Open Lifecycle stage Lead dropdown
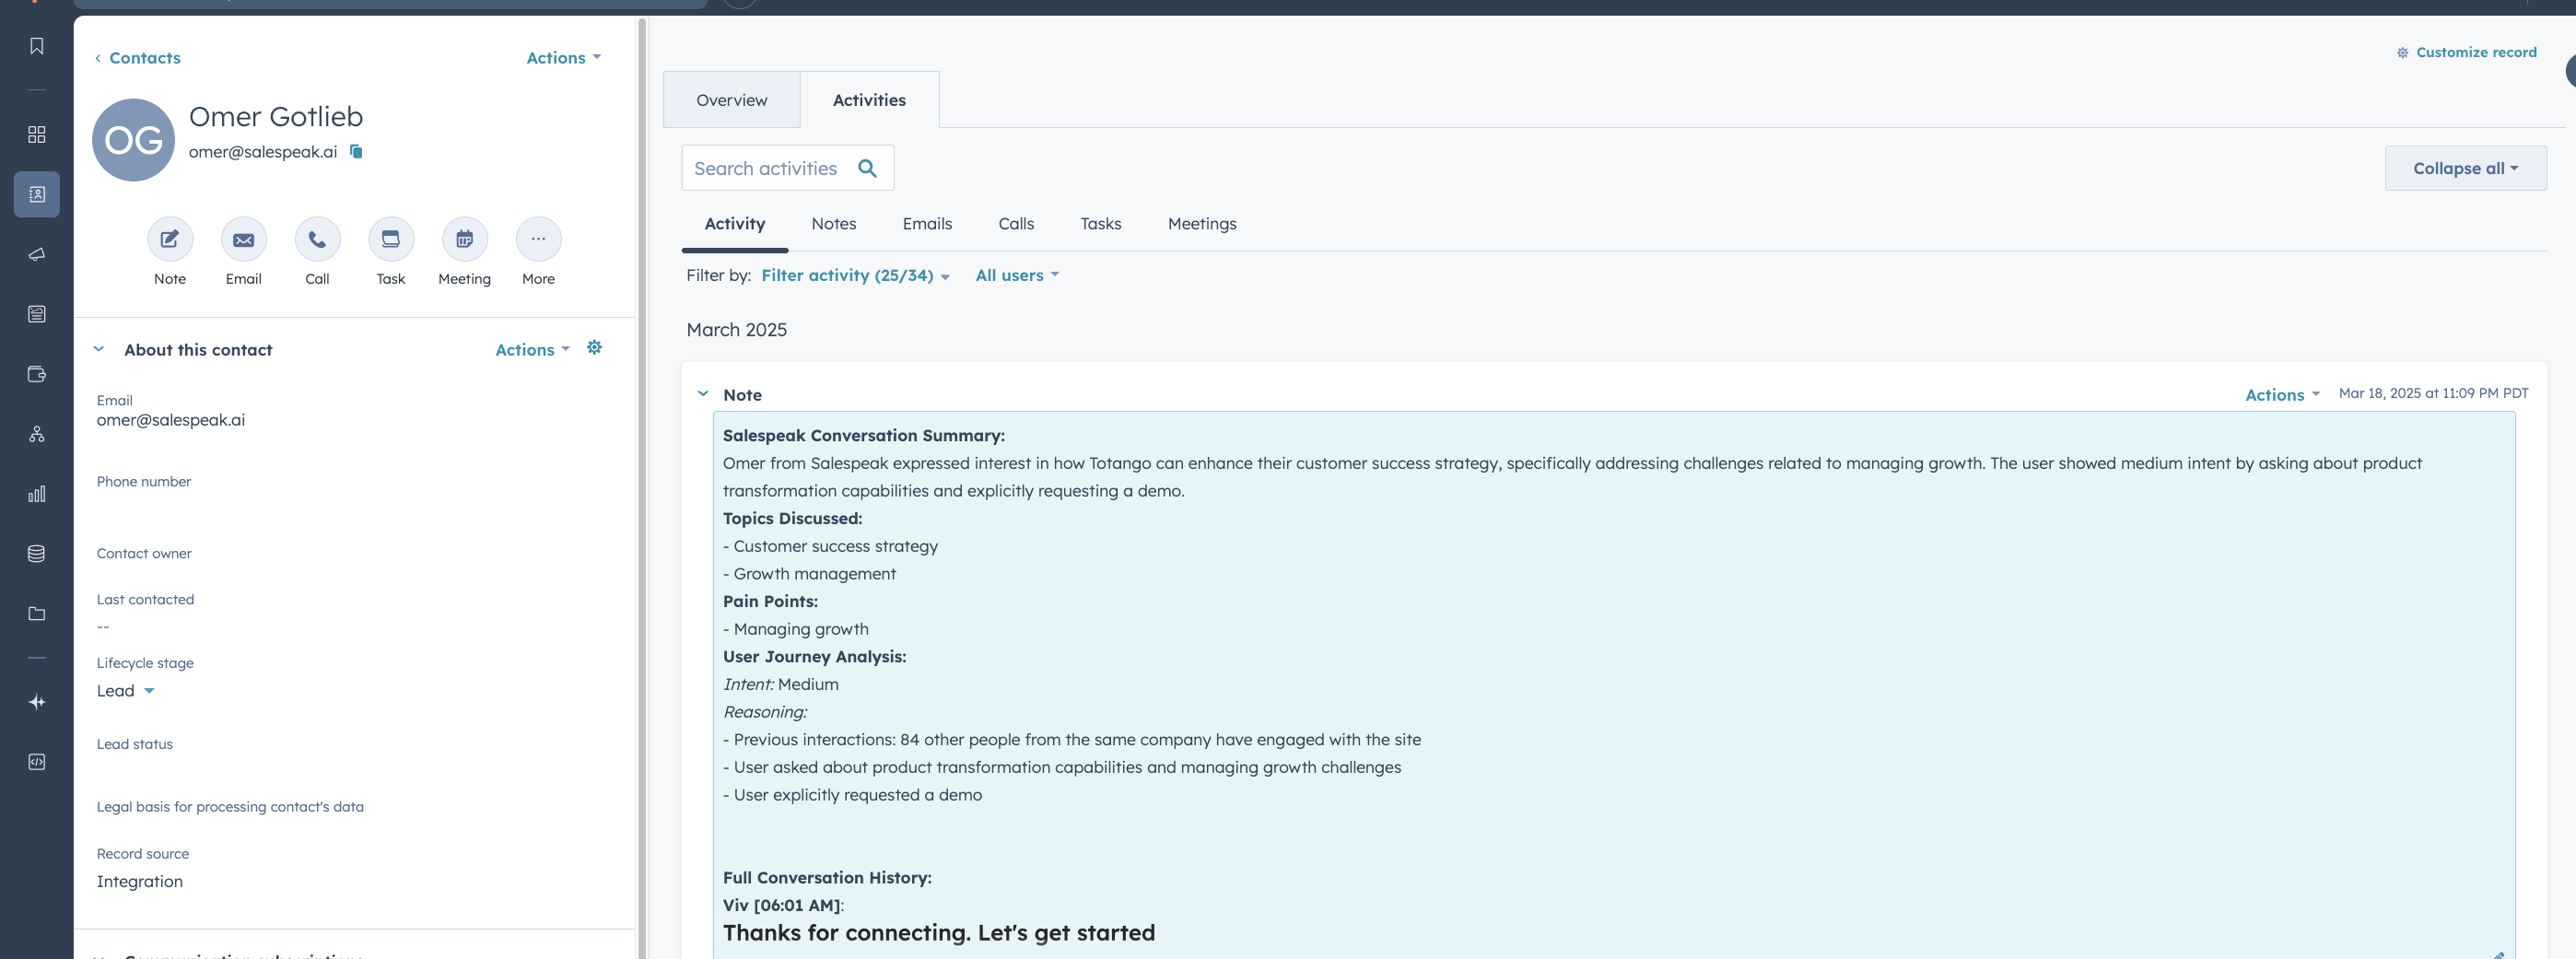The width and height of the screenshot is (2576, 959). pyautogui.click(x=125, y=690)
